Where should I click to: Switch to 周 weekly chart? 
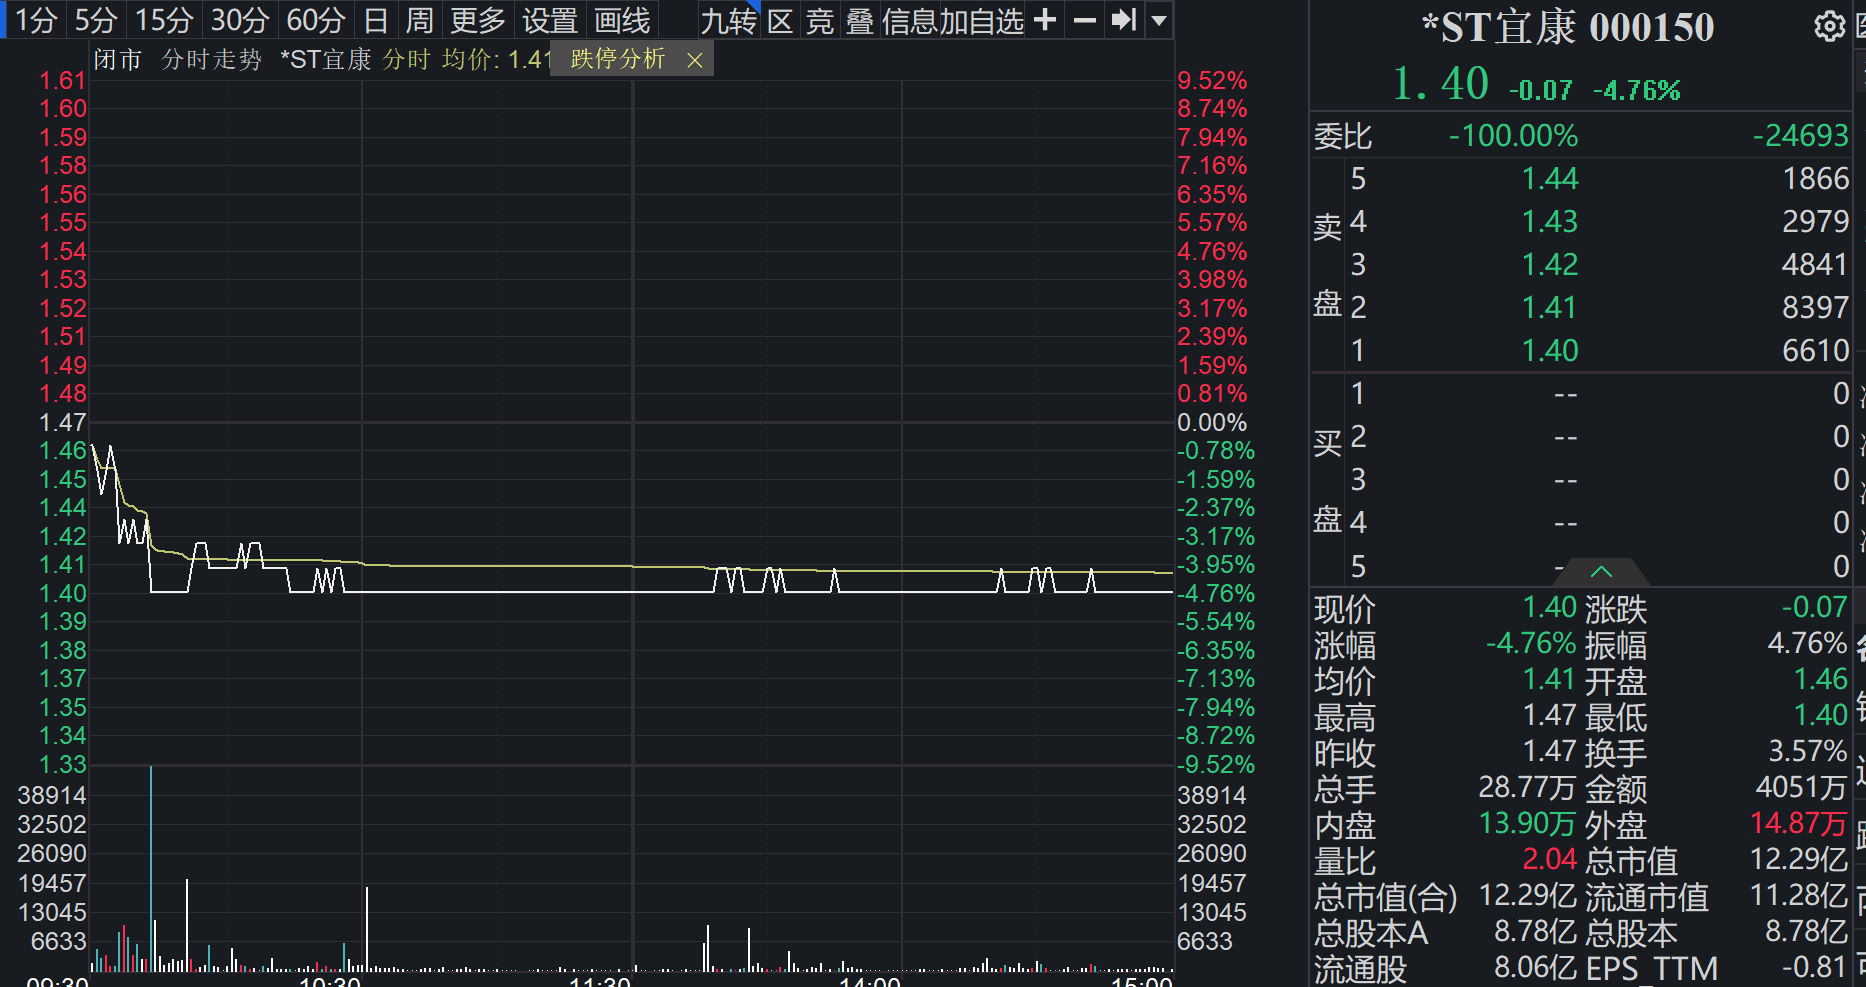tap(420, 20)
